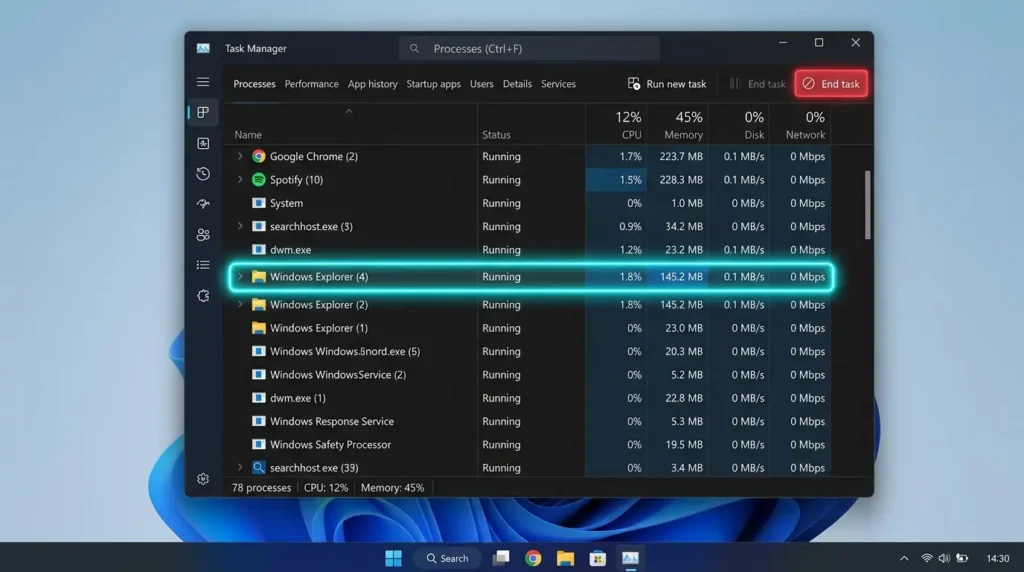
Task: Select the Windows Windows.5nord.exe (5) row
Action: 529,351
